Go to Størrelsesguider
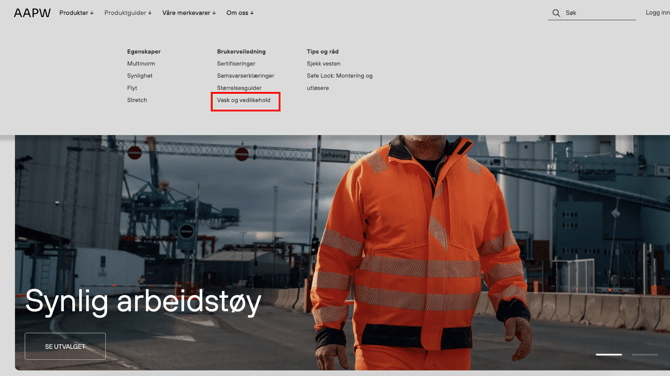 (239, 88)
